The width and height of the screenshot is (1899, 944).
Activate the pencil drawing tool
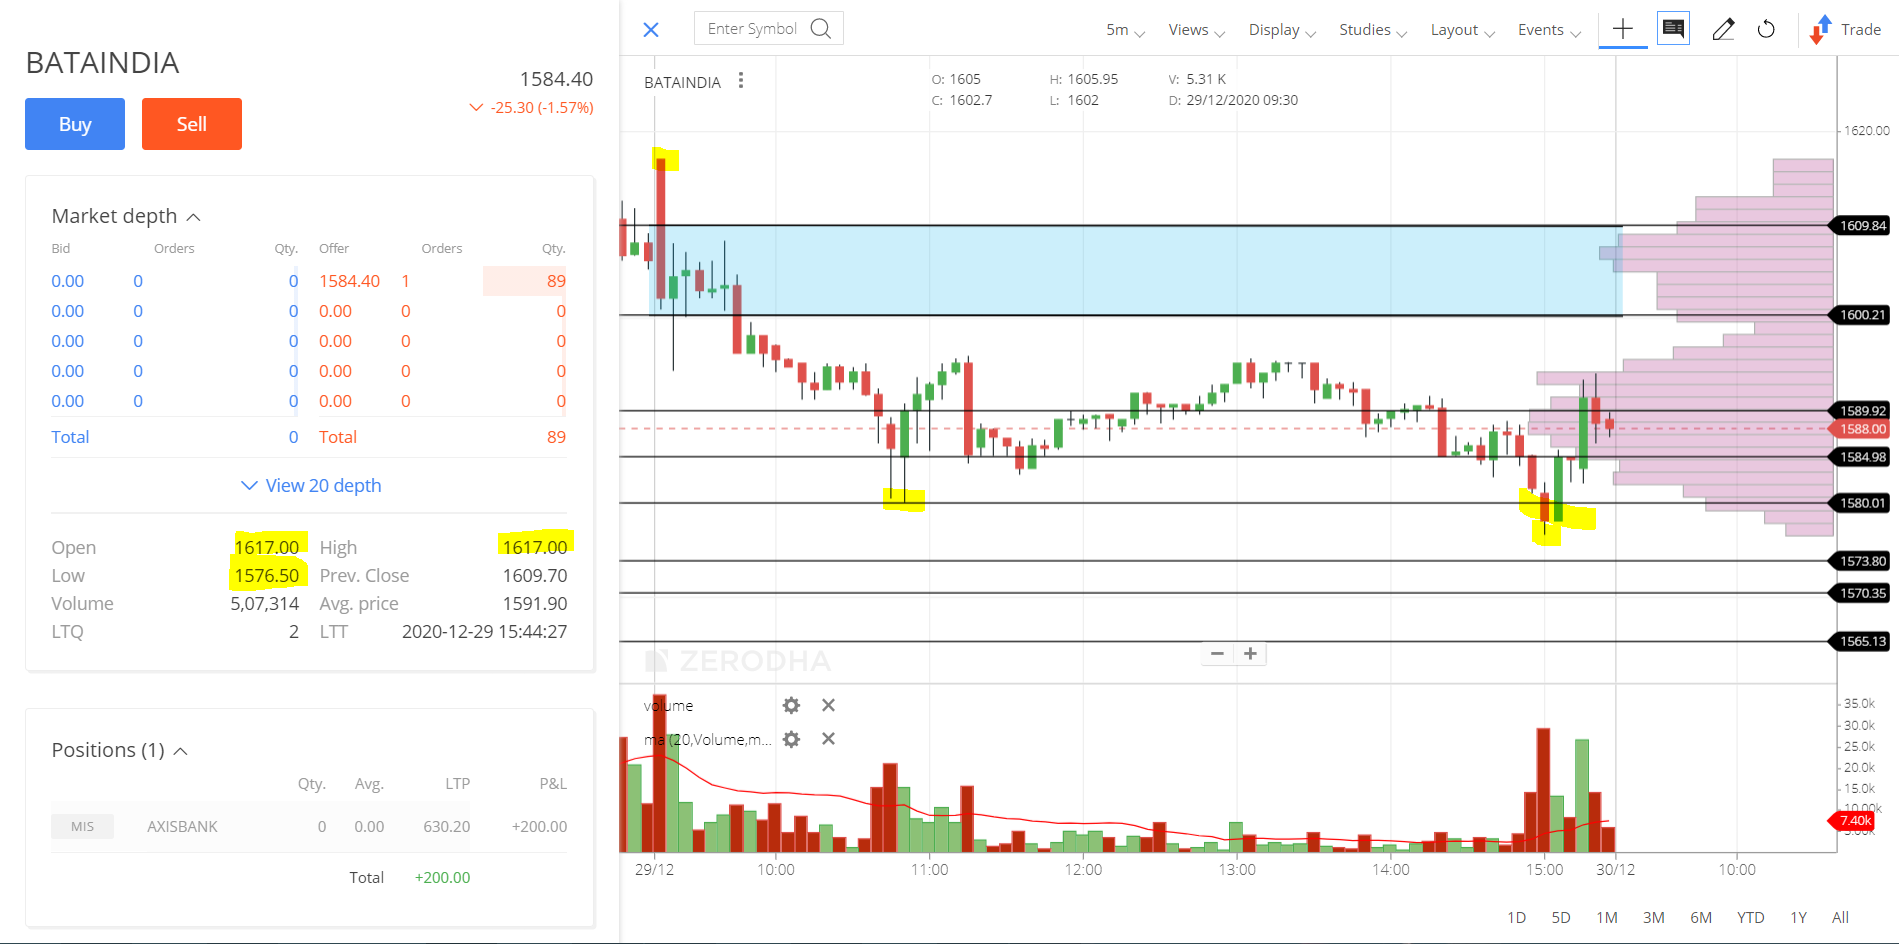(1723, 29)
